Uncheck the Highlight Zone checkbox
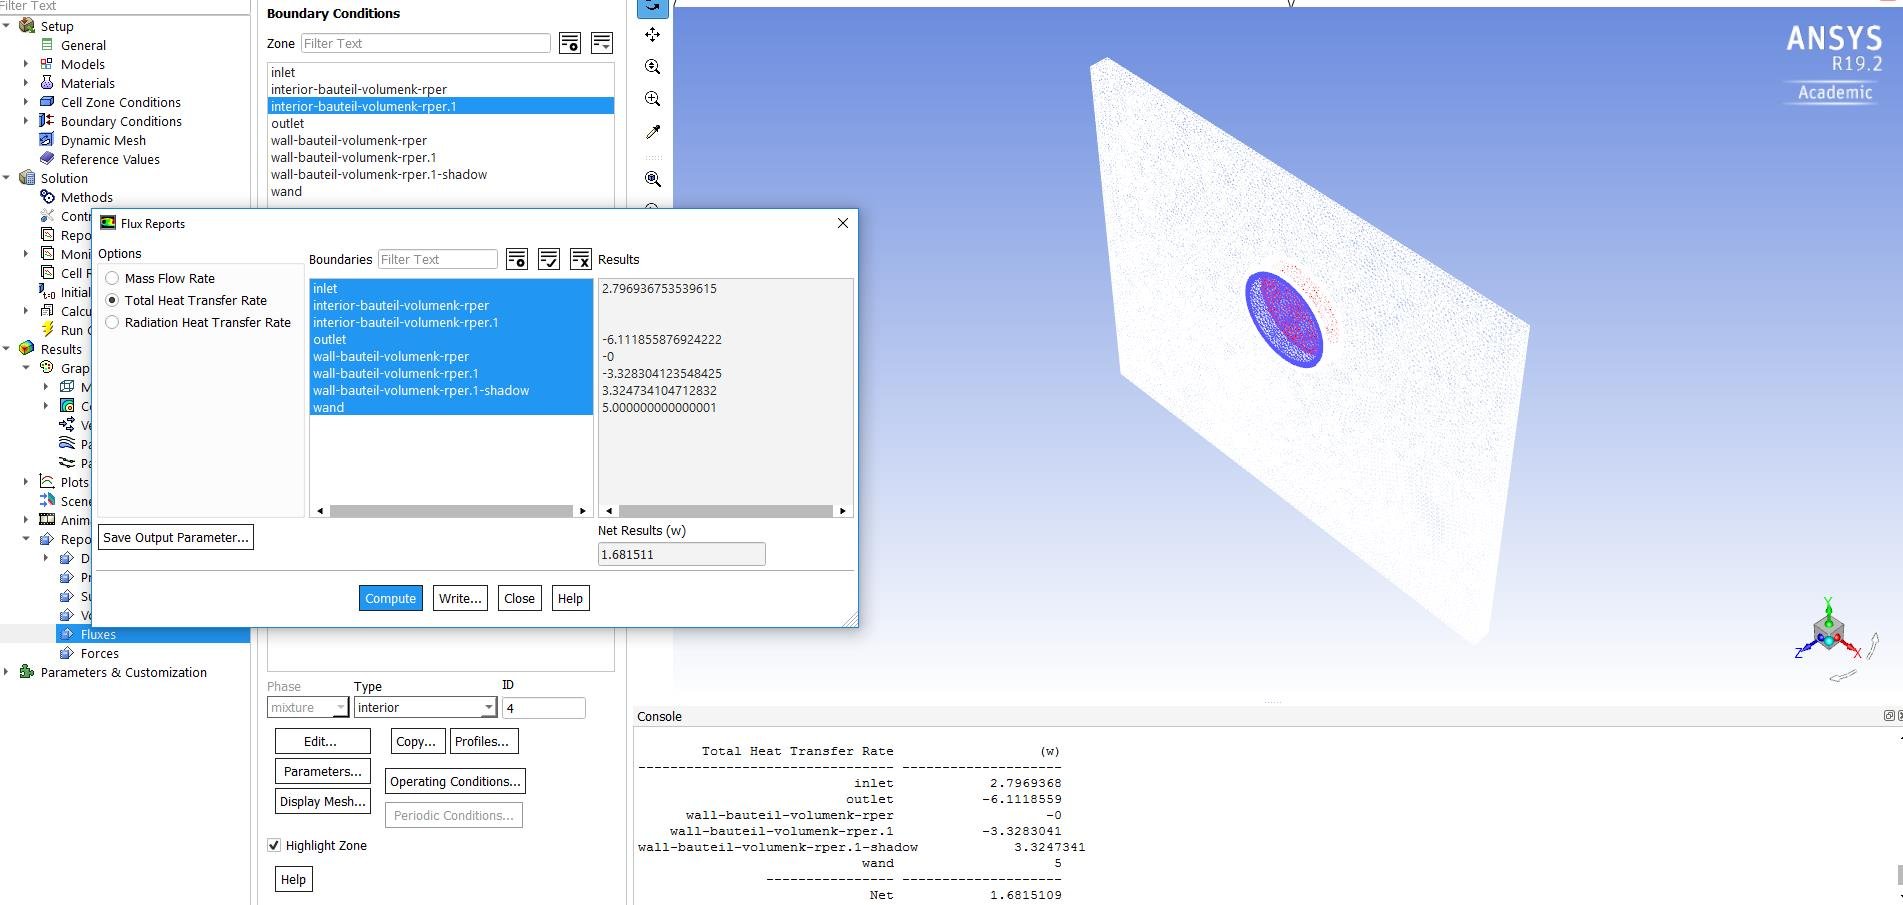The width and height of the screenshot is (1903, 905). (273, 845)
